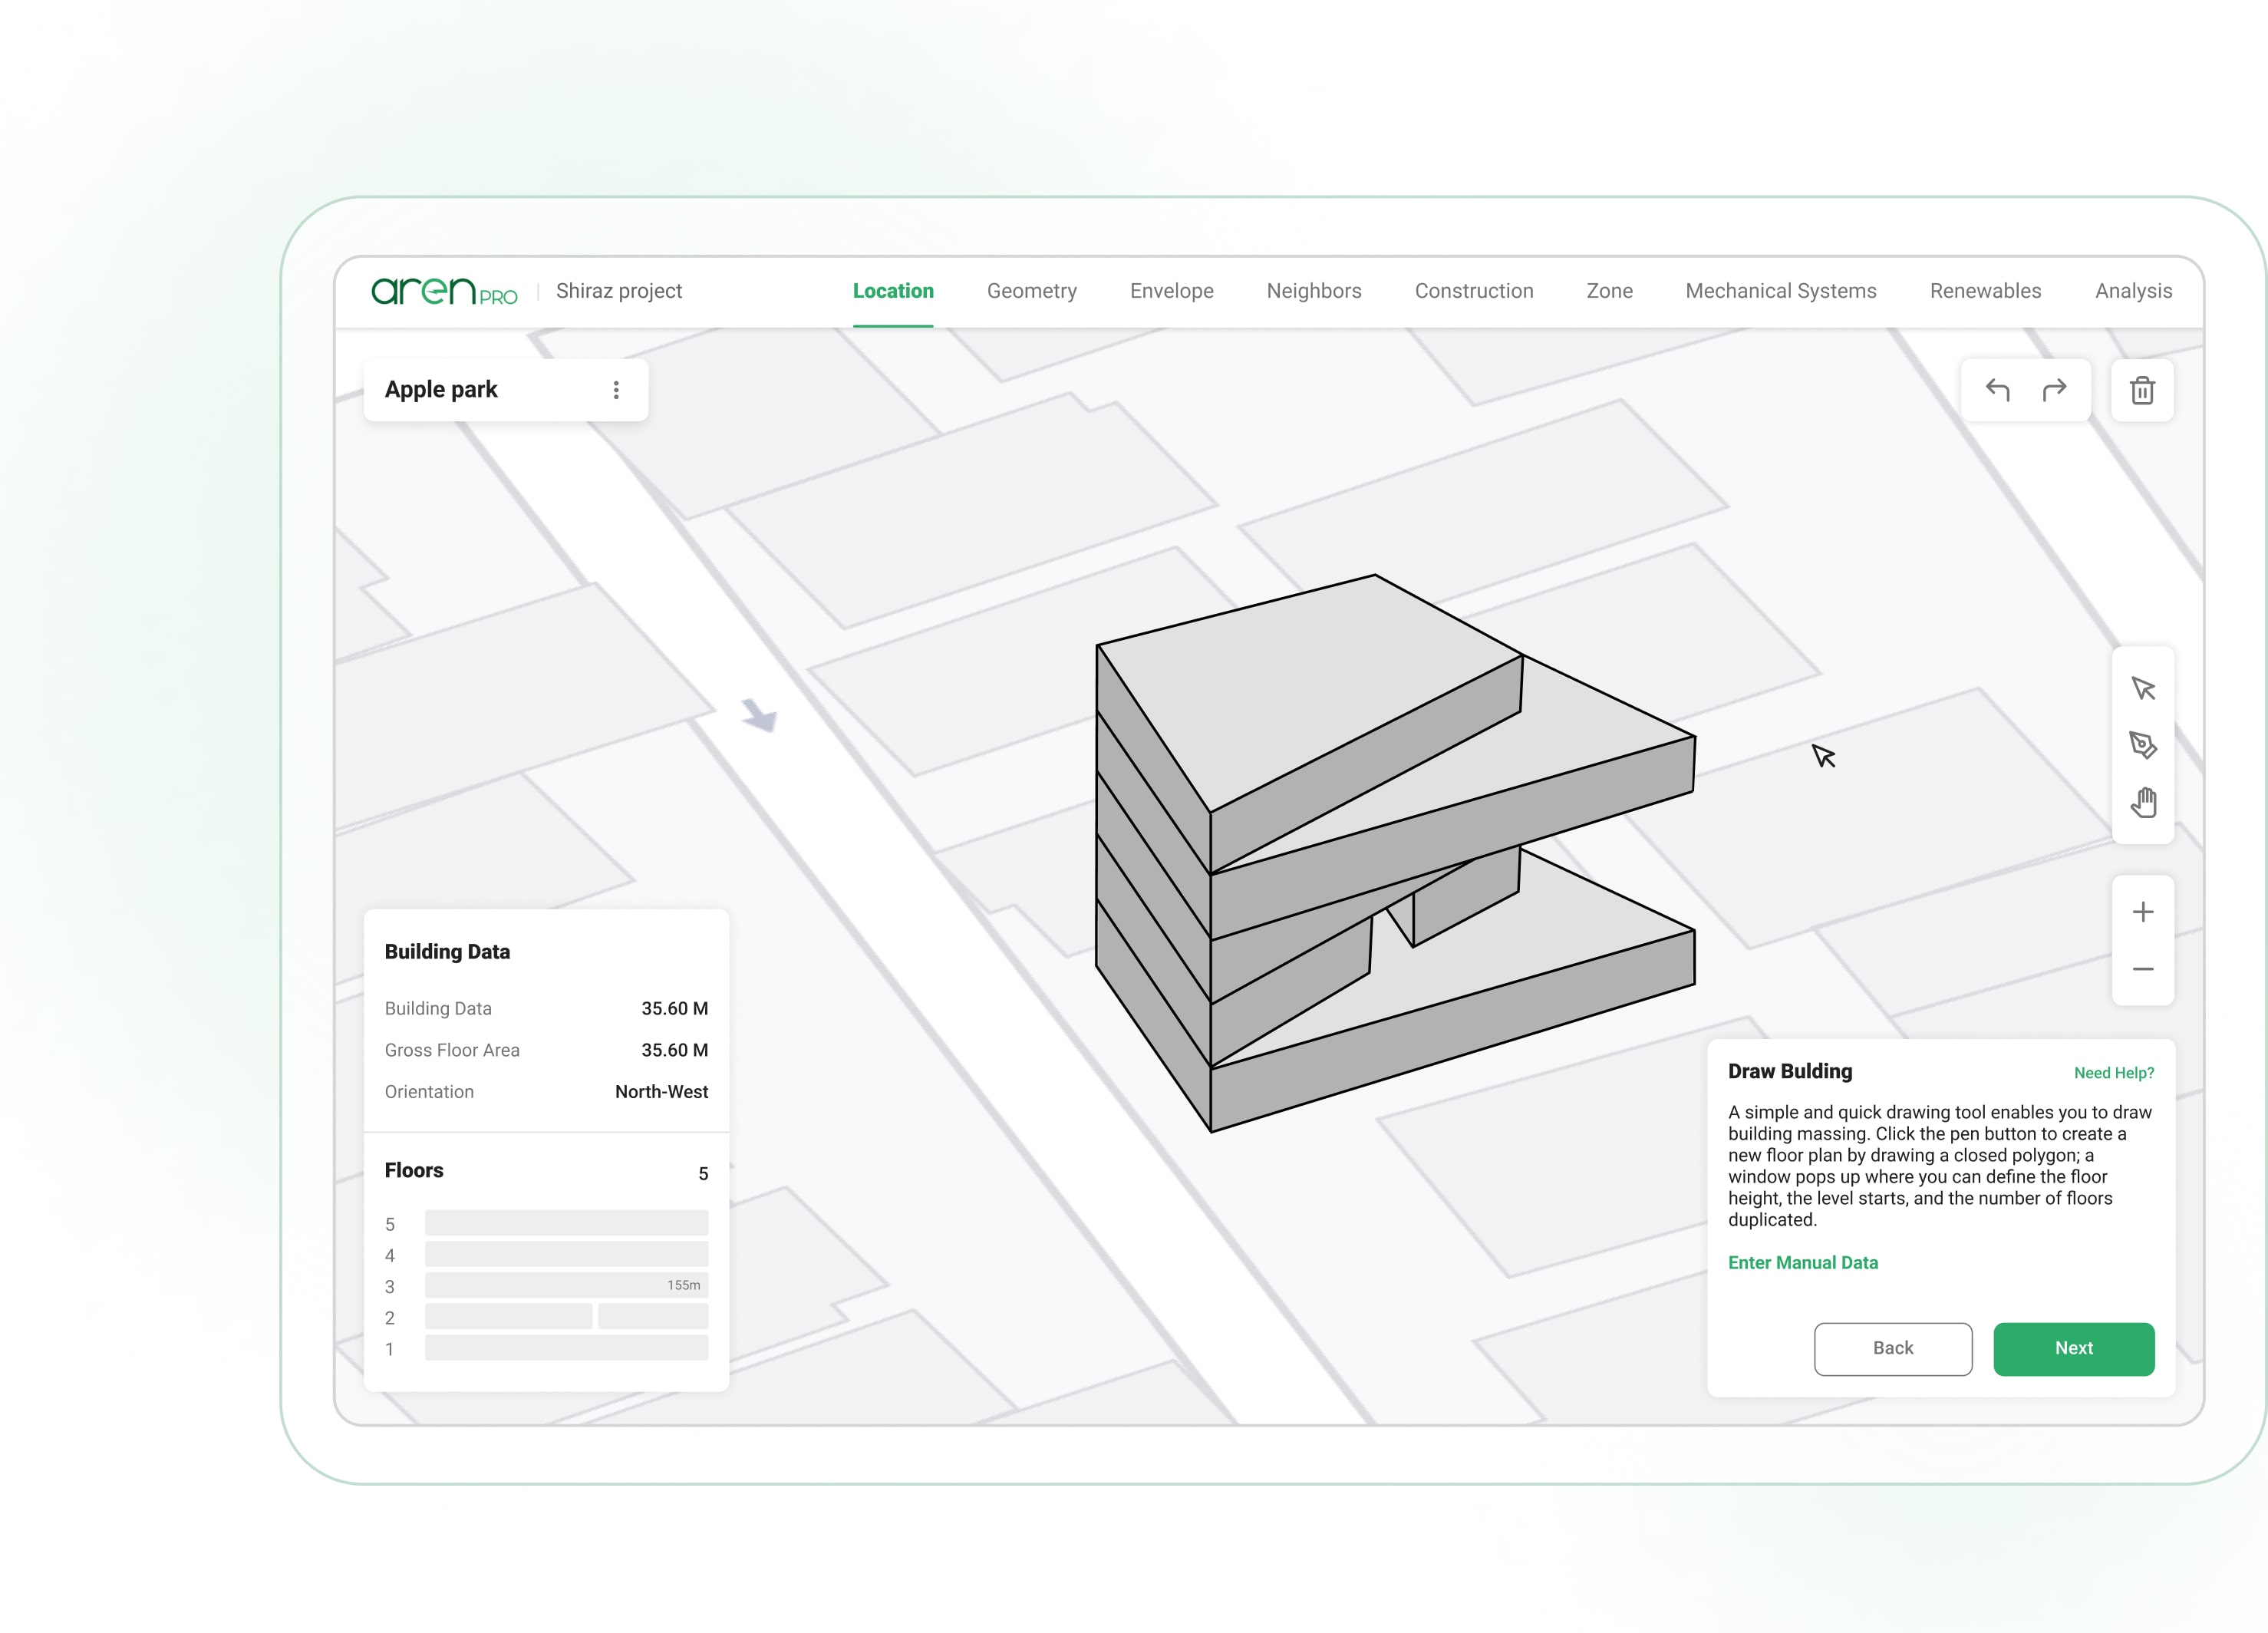Zoom in with the plus icon
Screen dimensions: 2268x1633
click(2142, 912)
